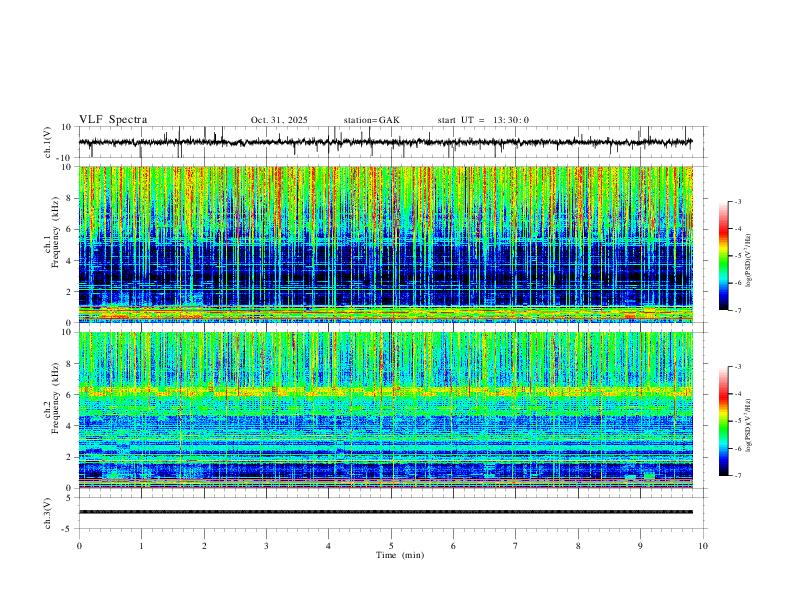Click the "6" kHz tick on the ch.2 frequency axis
792x612 pixels.
click(x=70, y=395)
